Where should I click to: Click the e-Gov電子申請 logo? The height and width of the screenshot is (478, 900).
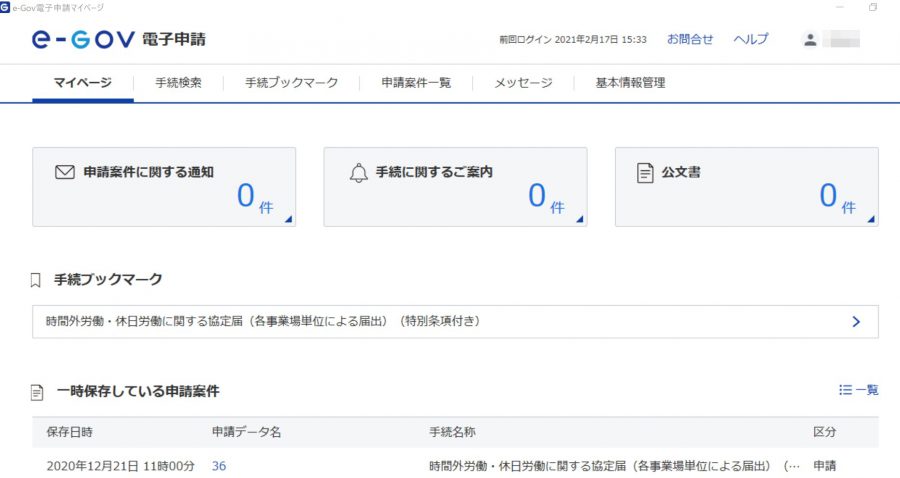(118, 40)
